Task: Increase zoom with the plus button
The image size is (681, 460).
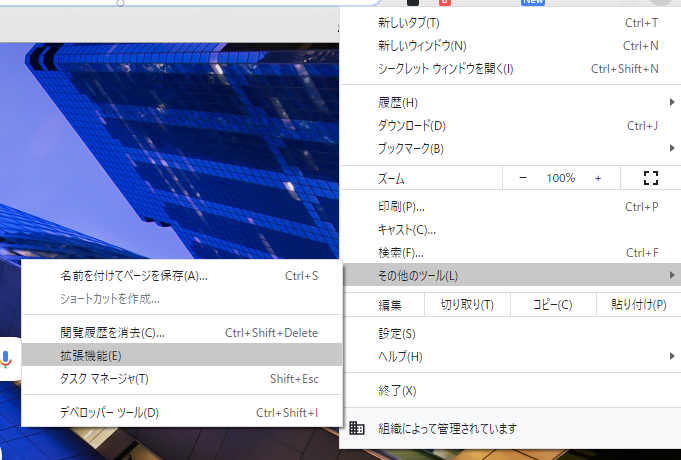Action: coord(598,178)
